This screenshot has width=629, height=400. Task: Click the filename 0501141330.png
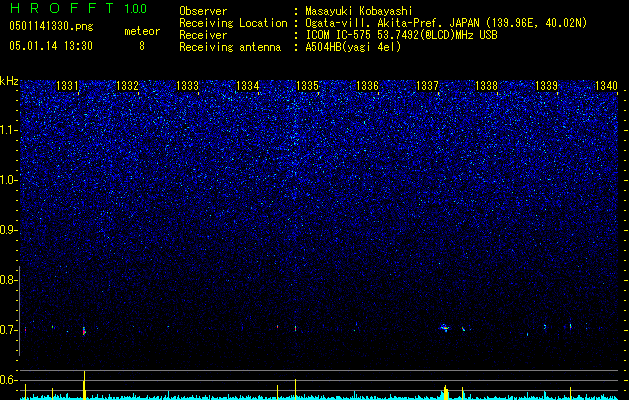pos(51,26)
